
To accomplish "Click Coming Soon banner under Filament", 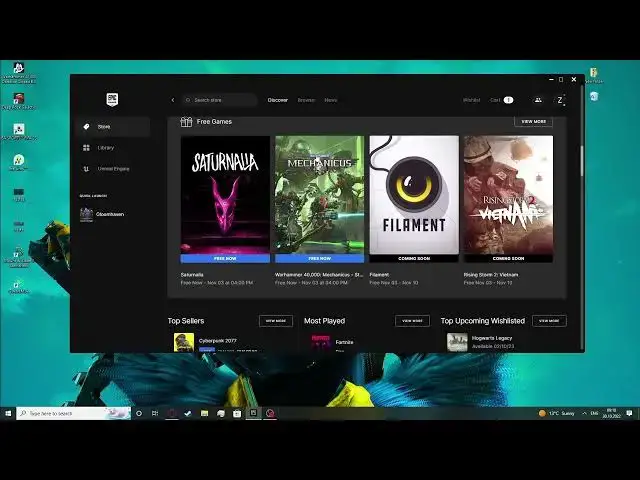I will pos(414,258).
